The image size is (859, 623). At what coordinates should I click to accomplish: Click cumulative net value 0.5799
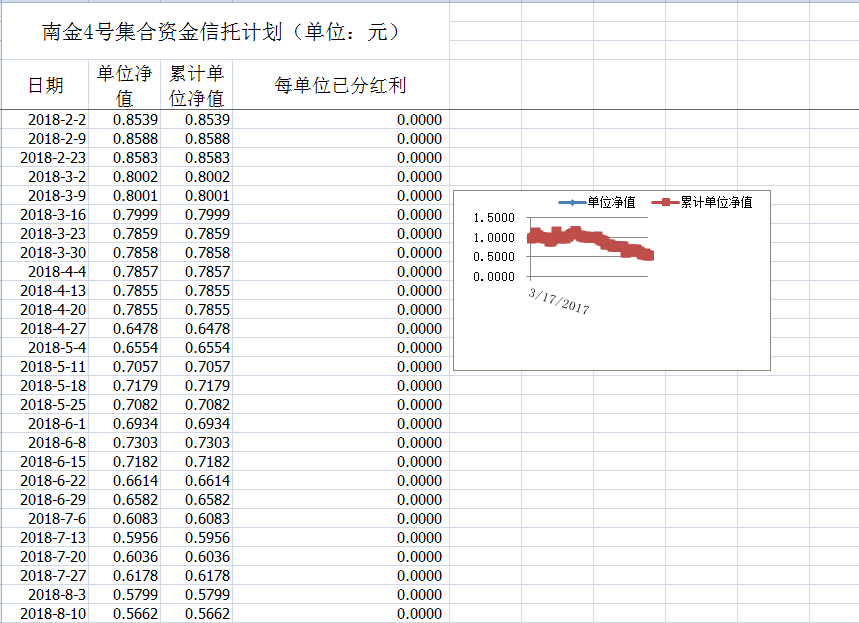pos(196,595)
